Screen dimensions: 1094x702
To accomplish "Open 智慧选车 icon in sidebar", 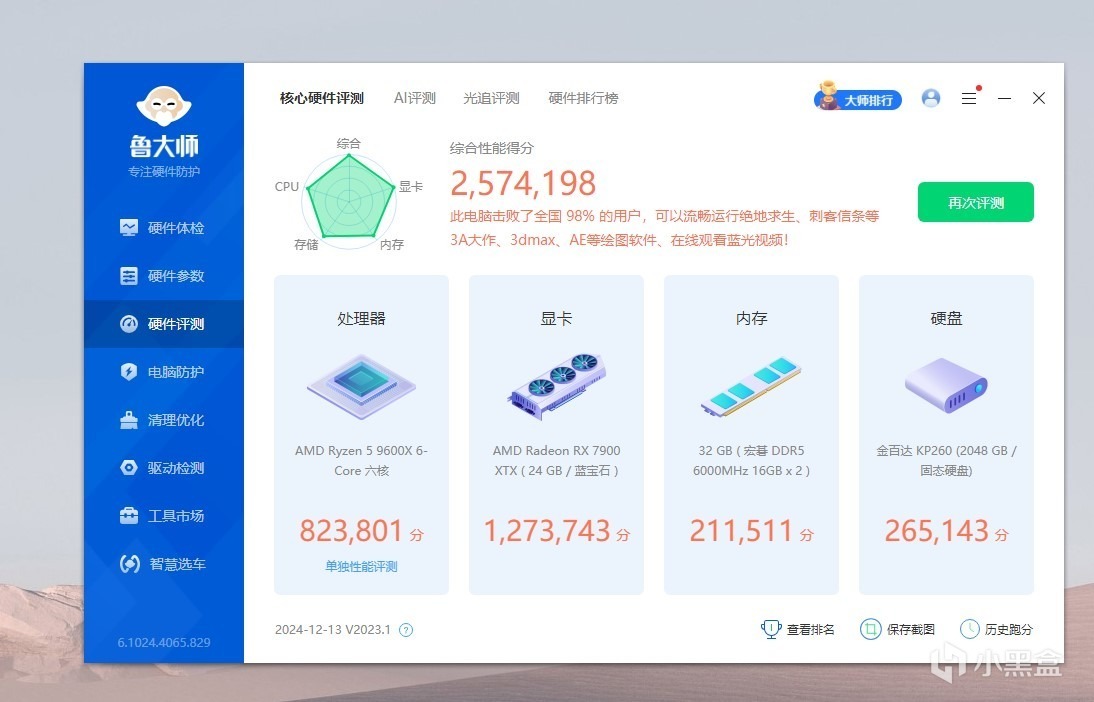I will [x=130, y=563].
